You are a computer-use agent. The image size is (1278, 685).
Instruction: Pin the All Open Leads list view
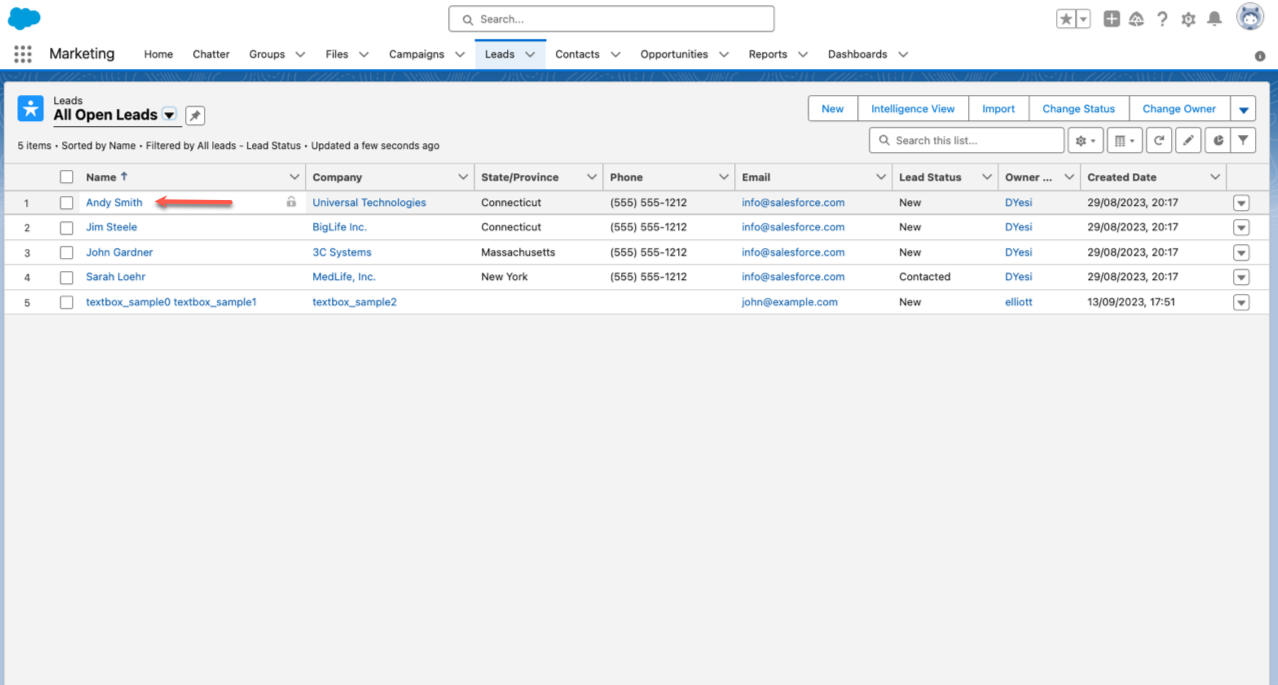pyautogui.click(x=195, y=116)
